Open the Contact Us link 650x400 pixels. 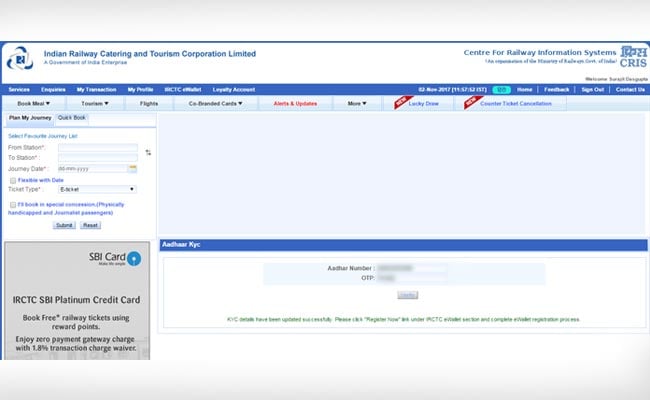[630, 90]
